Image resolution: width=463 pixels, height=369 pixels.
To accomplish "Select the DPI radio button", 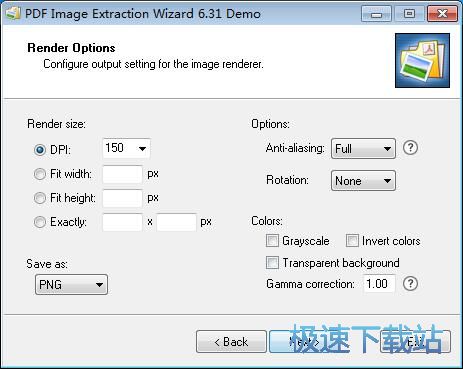I will coord(40,150).
